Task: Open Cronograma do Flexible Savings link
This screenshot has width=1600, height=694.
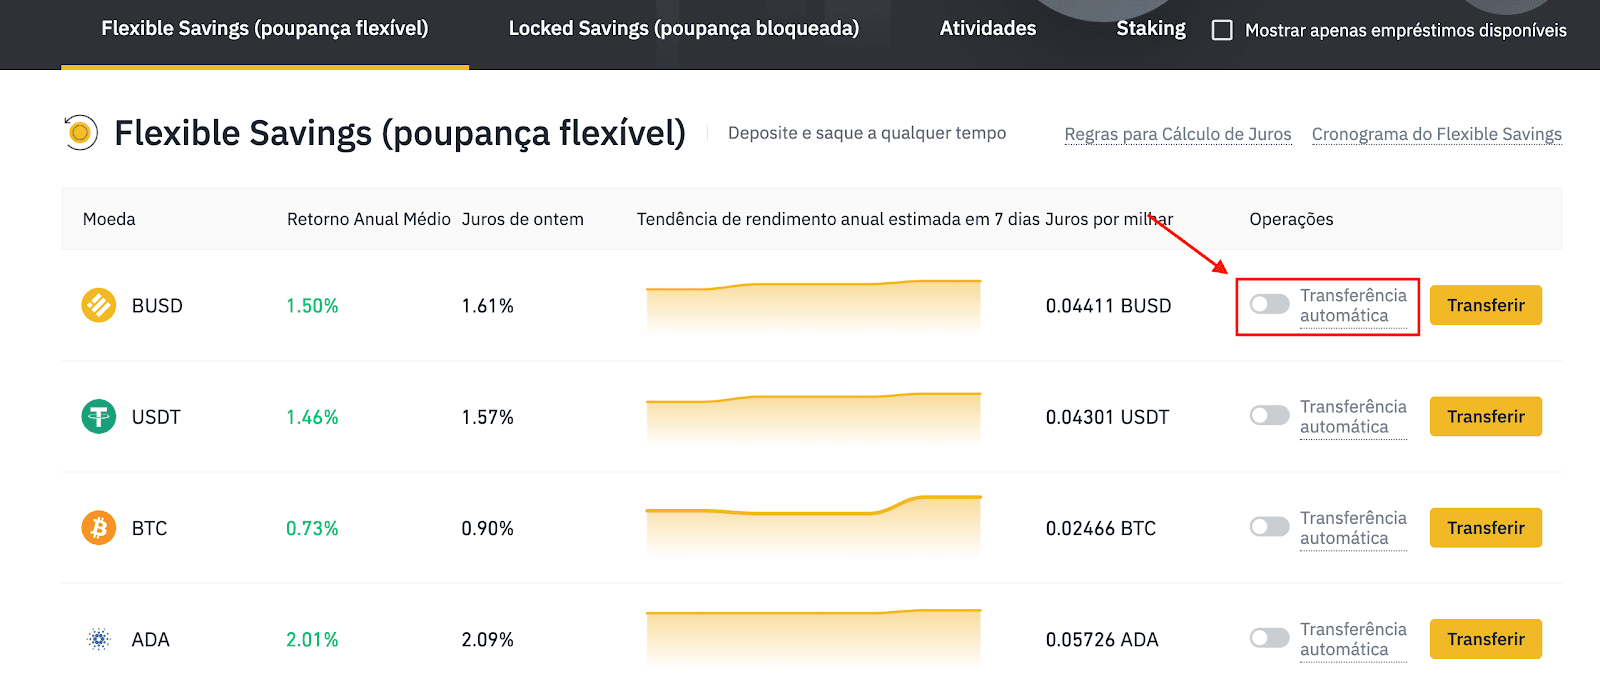Action: (x=1437, y=134)
